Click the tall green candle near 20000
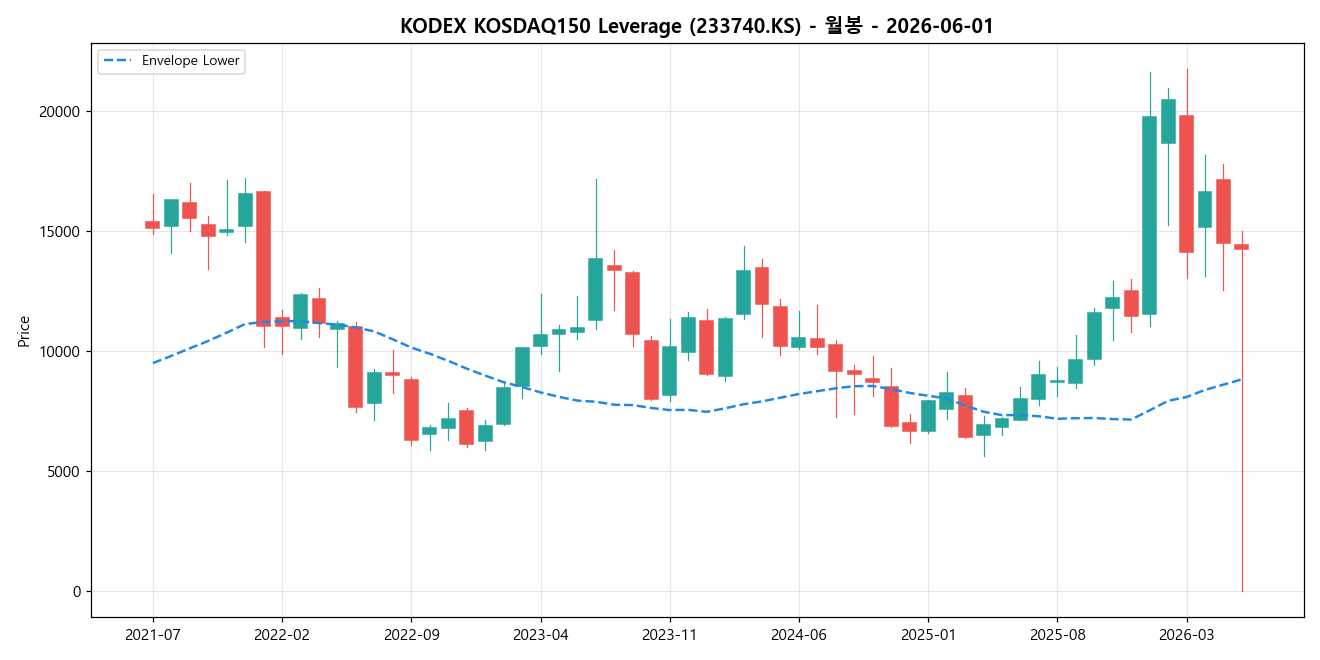Viewport: 1320px width, 660px height. [1149, 216]
